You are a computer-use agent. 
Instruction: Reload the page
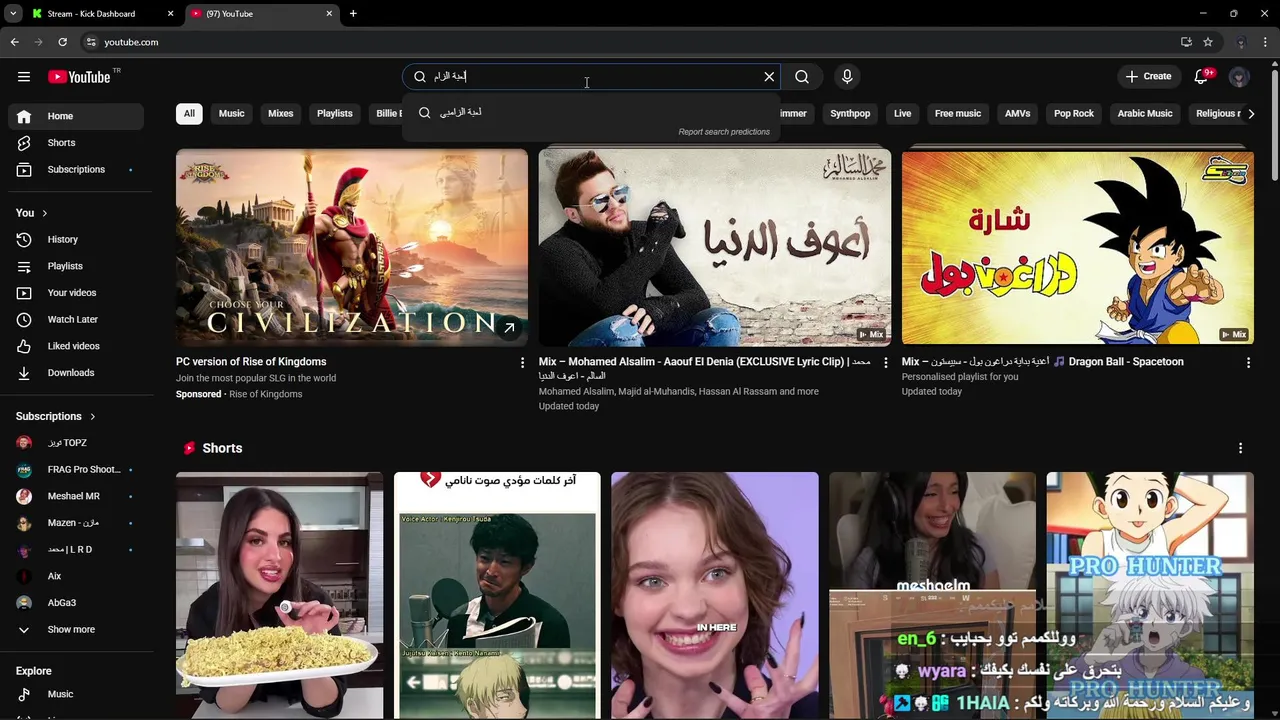62,42
